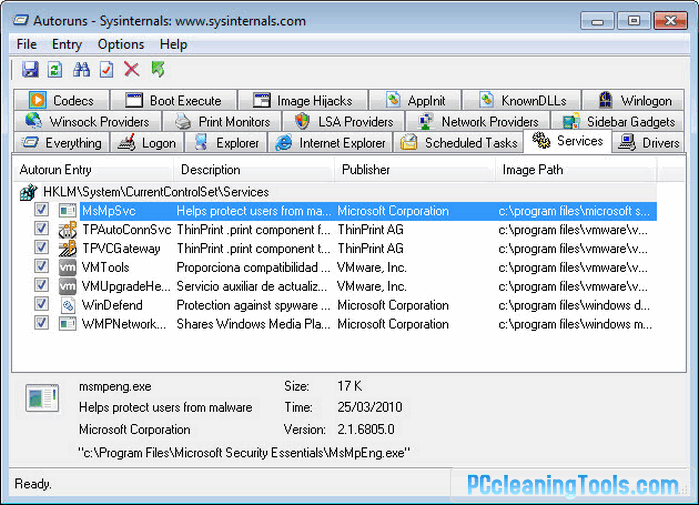
Task: Click the MsMpSvc row icon
Action: point(68,210)
